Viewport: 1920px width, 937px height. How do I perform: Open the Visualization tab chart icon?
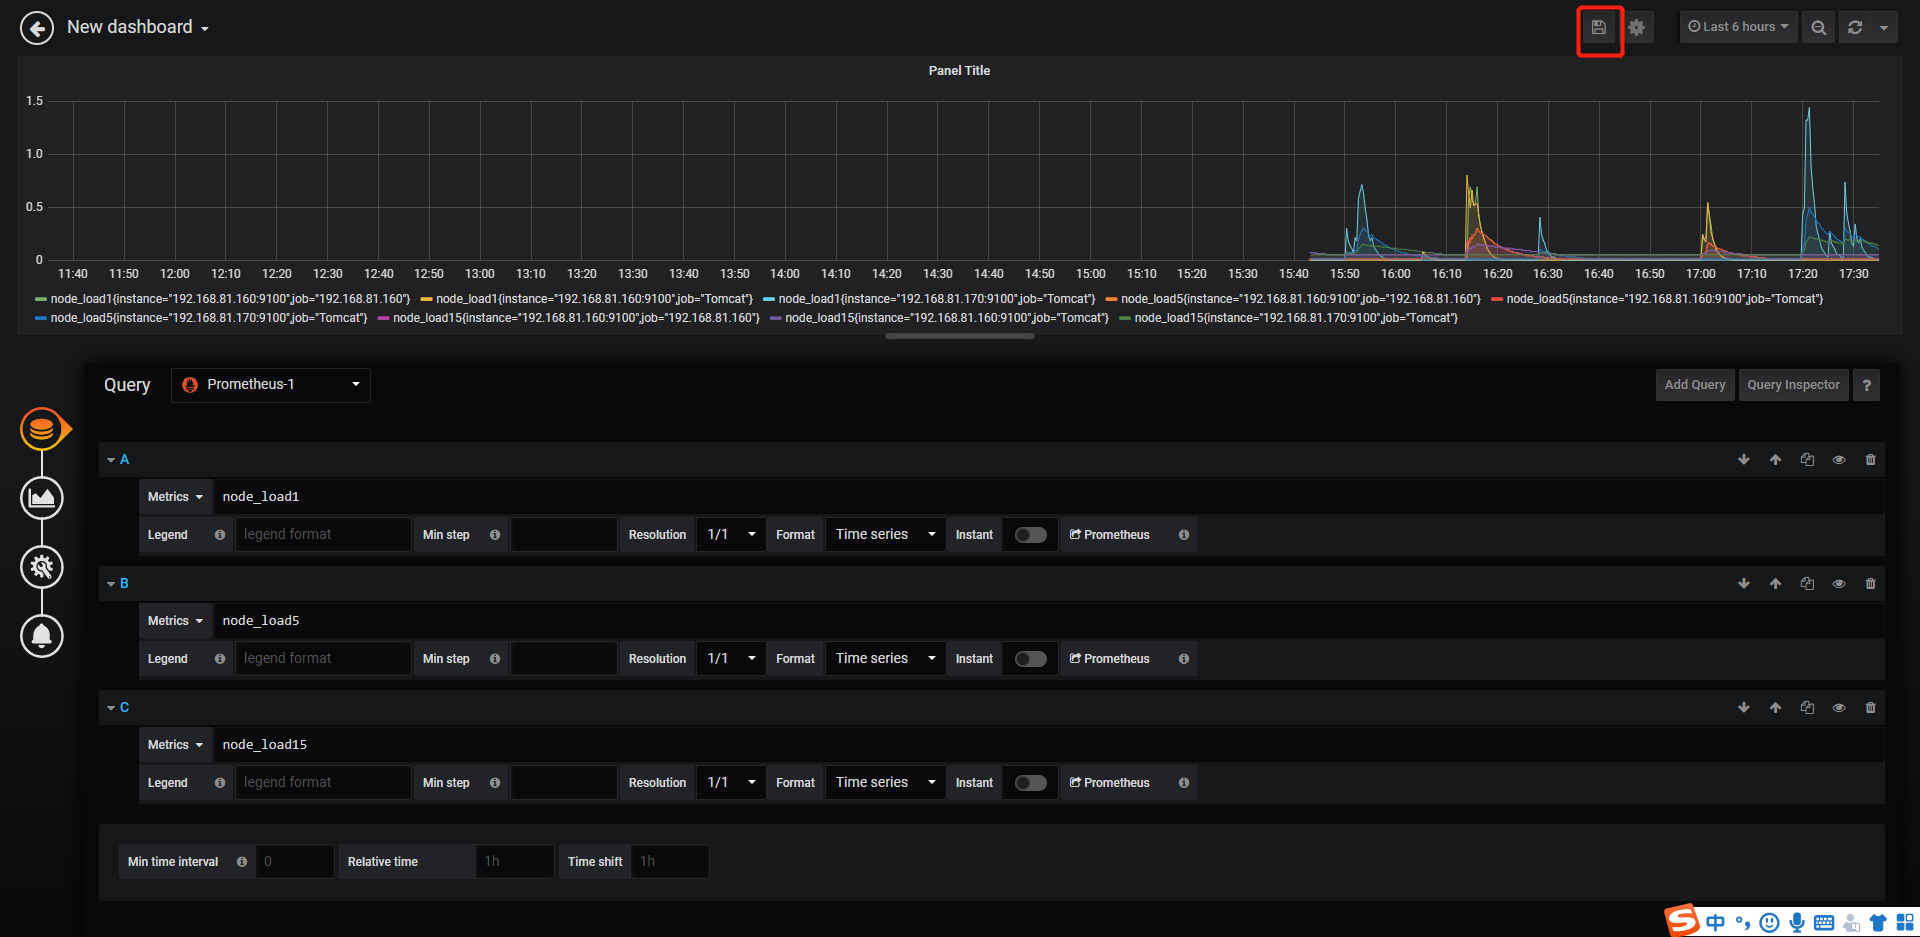click(x=42, y=498)
